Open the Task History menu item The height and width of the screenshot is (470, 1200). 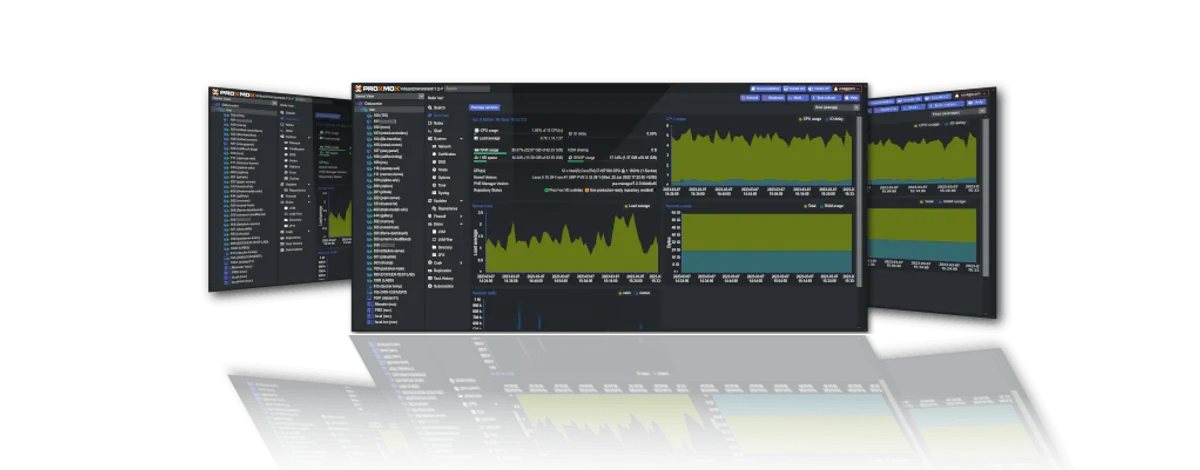444,278
